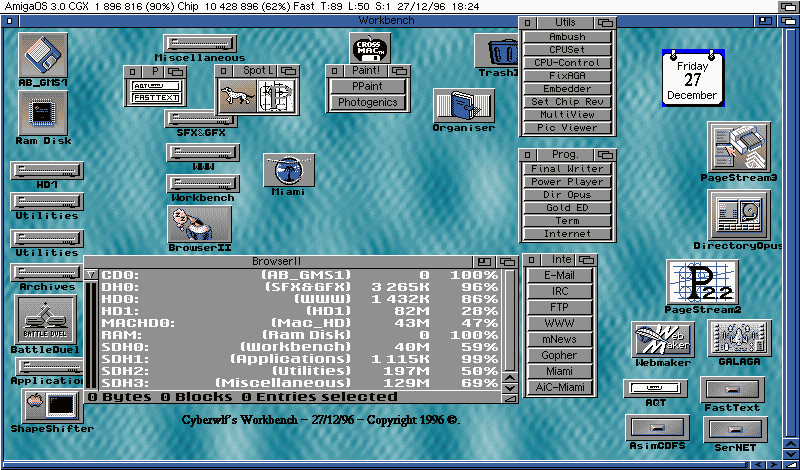Open the Workbench drive icon
The width and height of the screenshot is (800, 470).
[x=203, y=184]
